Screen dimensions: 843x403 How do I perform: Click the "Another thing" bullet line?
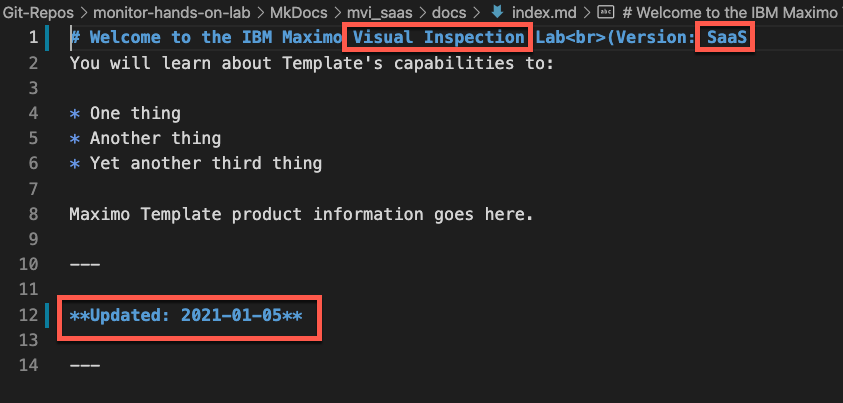coord(155,138)
